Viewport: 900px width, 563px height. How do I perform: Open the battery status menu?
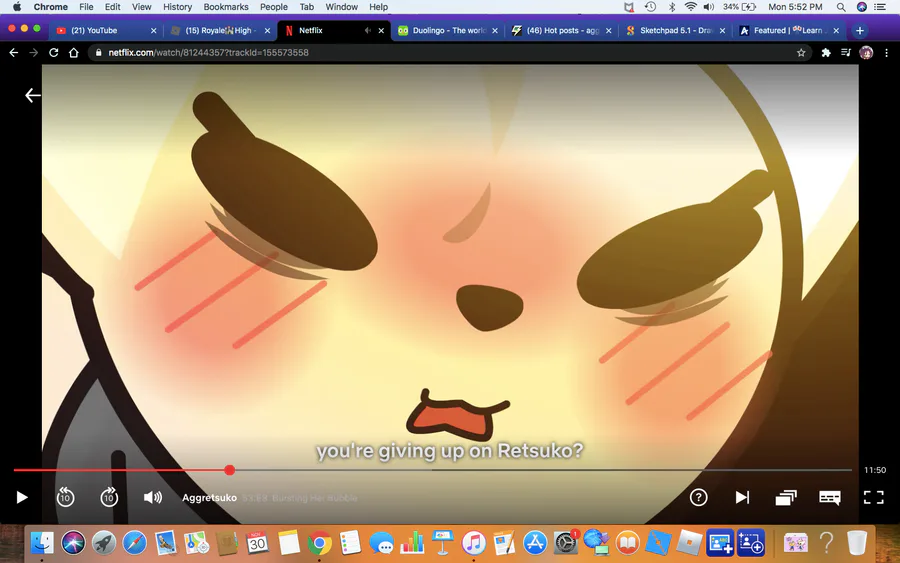point(740,7)
